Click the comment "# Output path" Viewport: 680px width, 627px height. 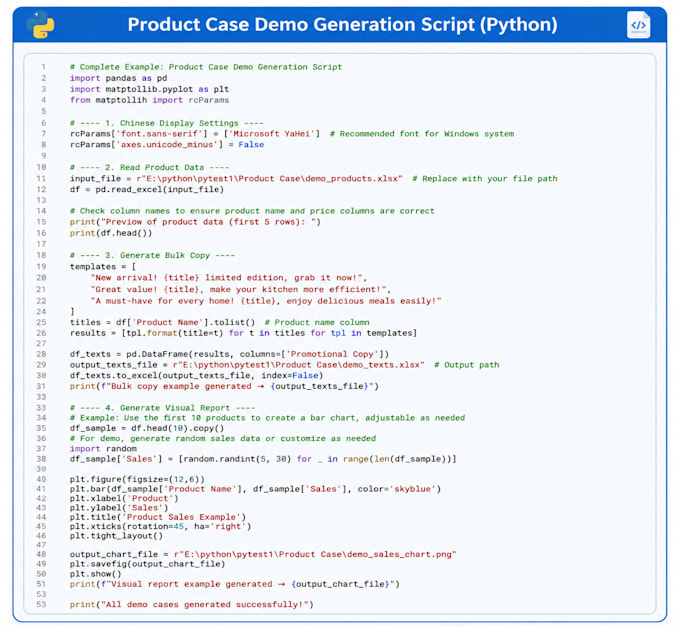coord(467,365)
